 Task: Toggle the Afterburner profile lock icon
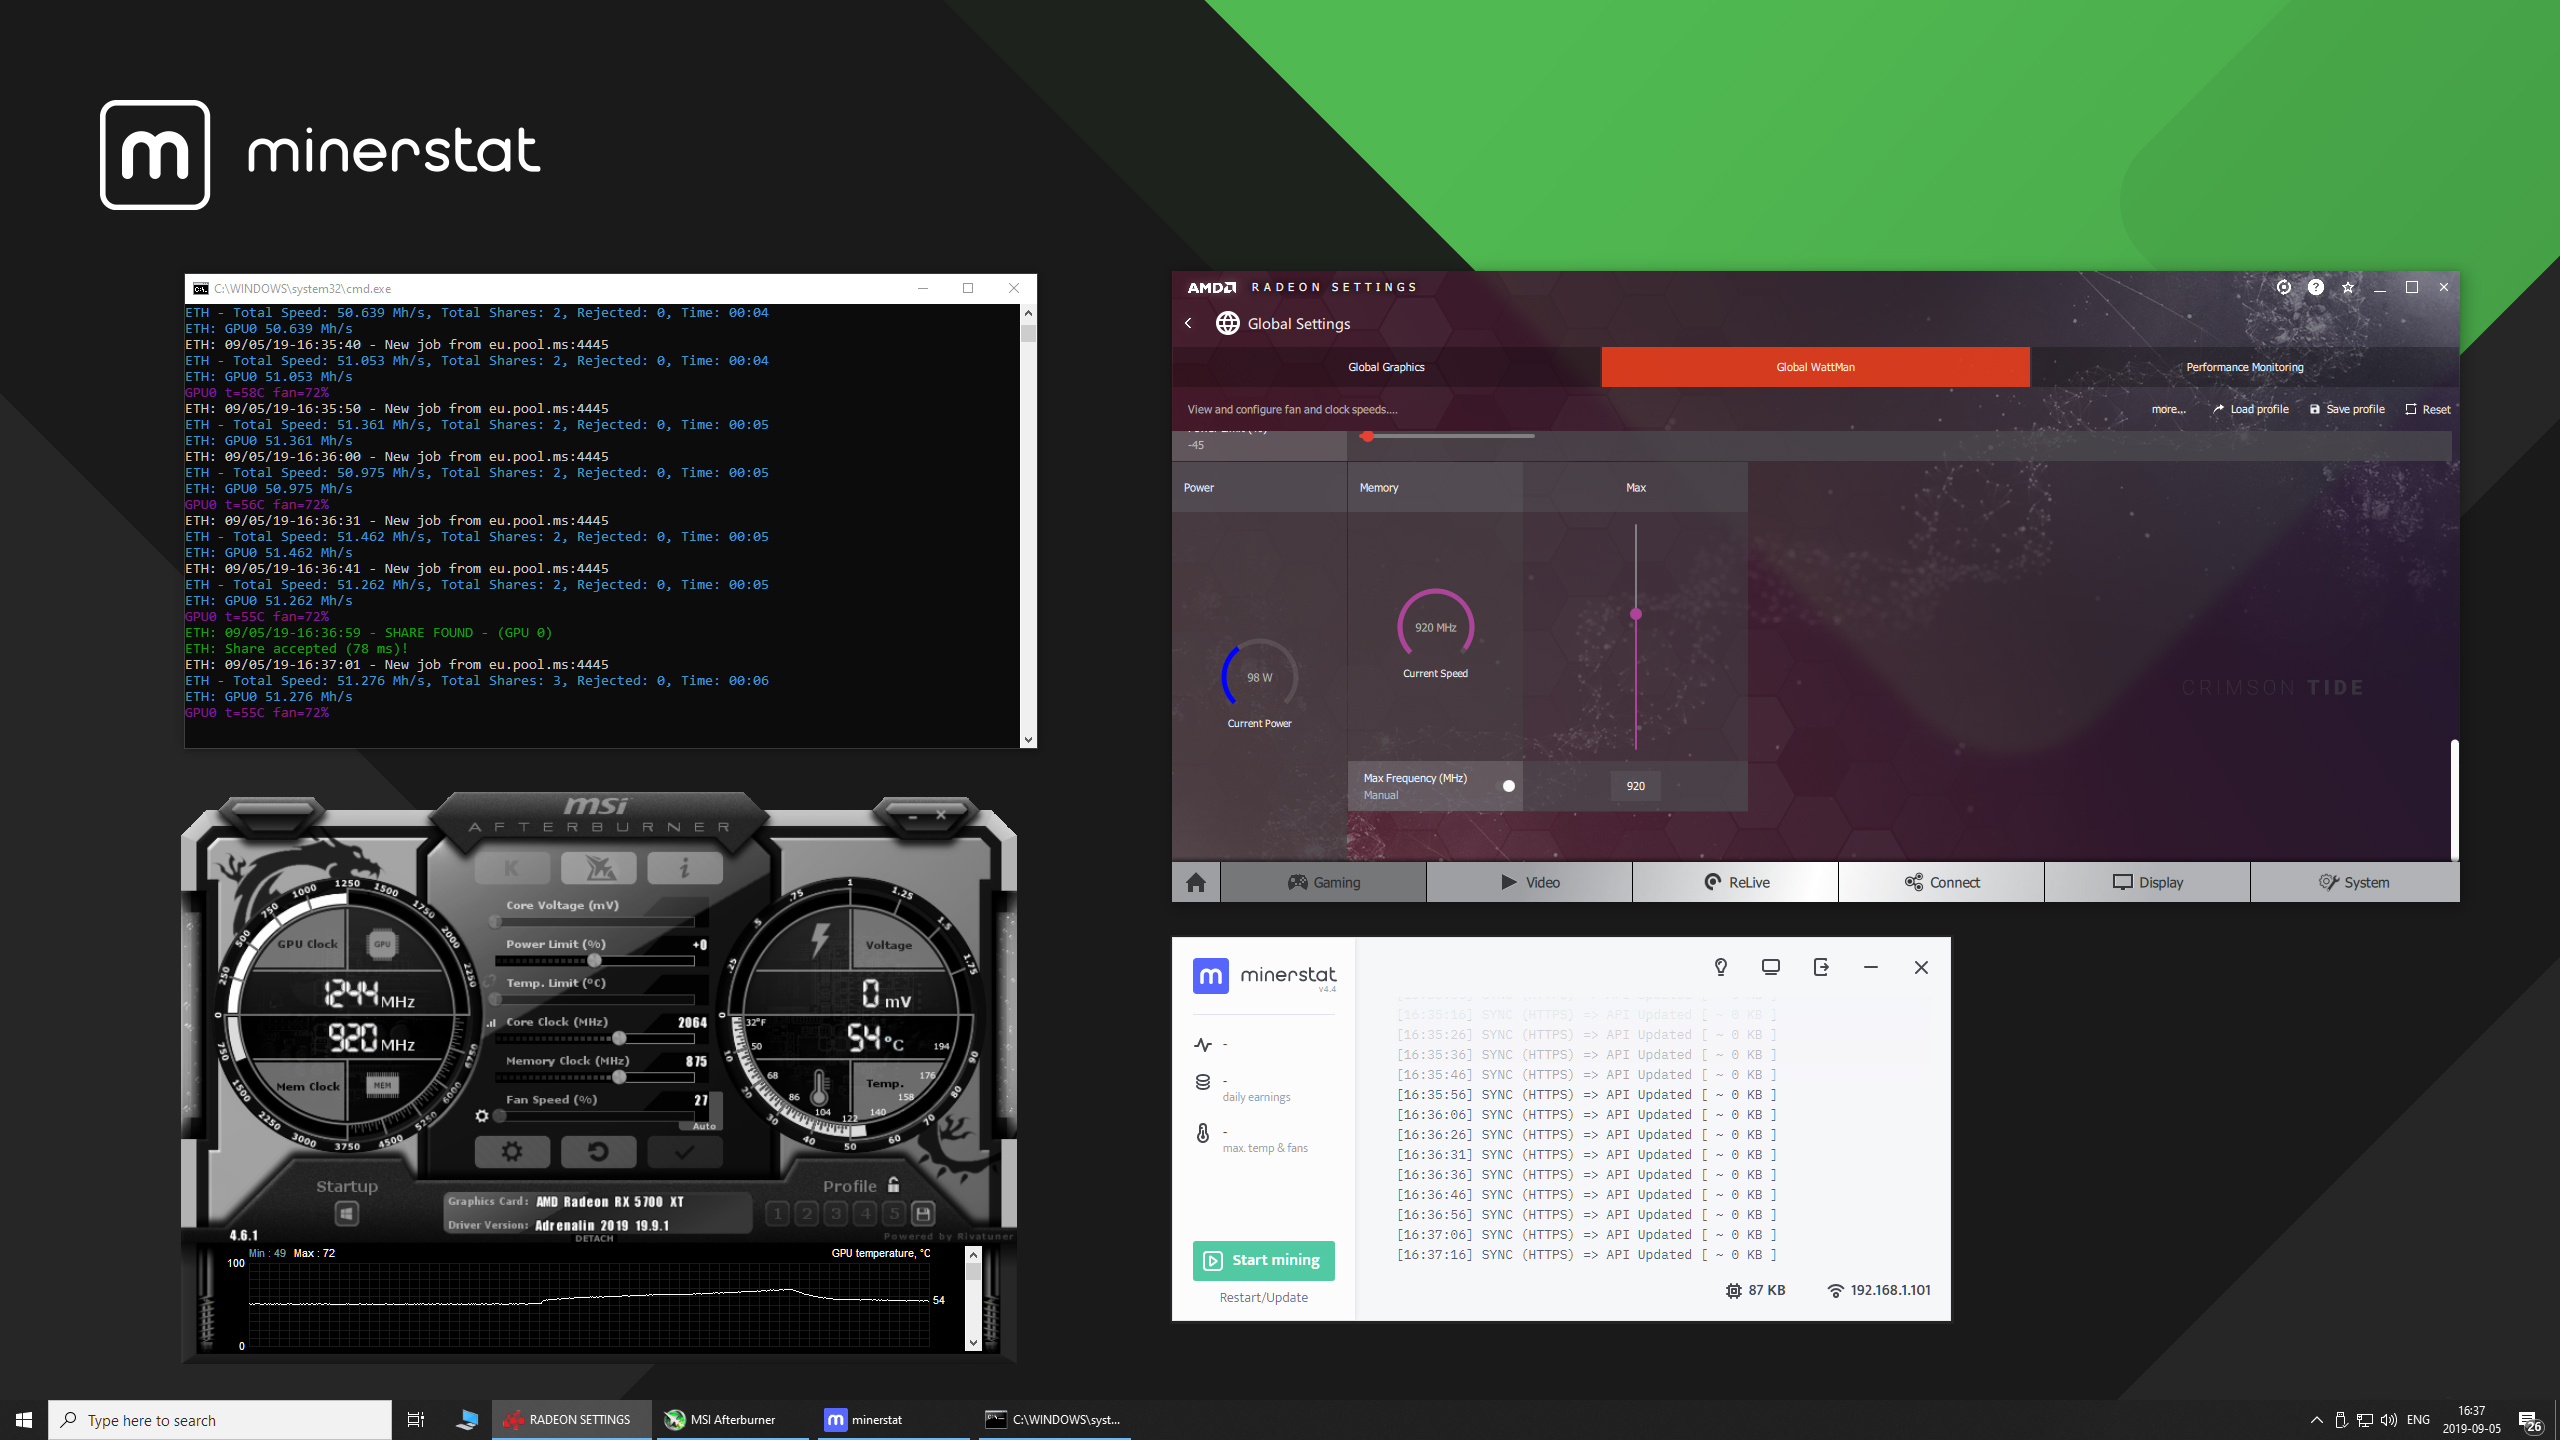[893, 1185]
